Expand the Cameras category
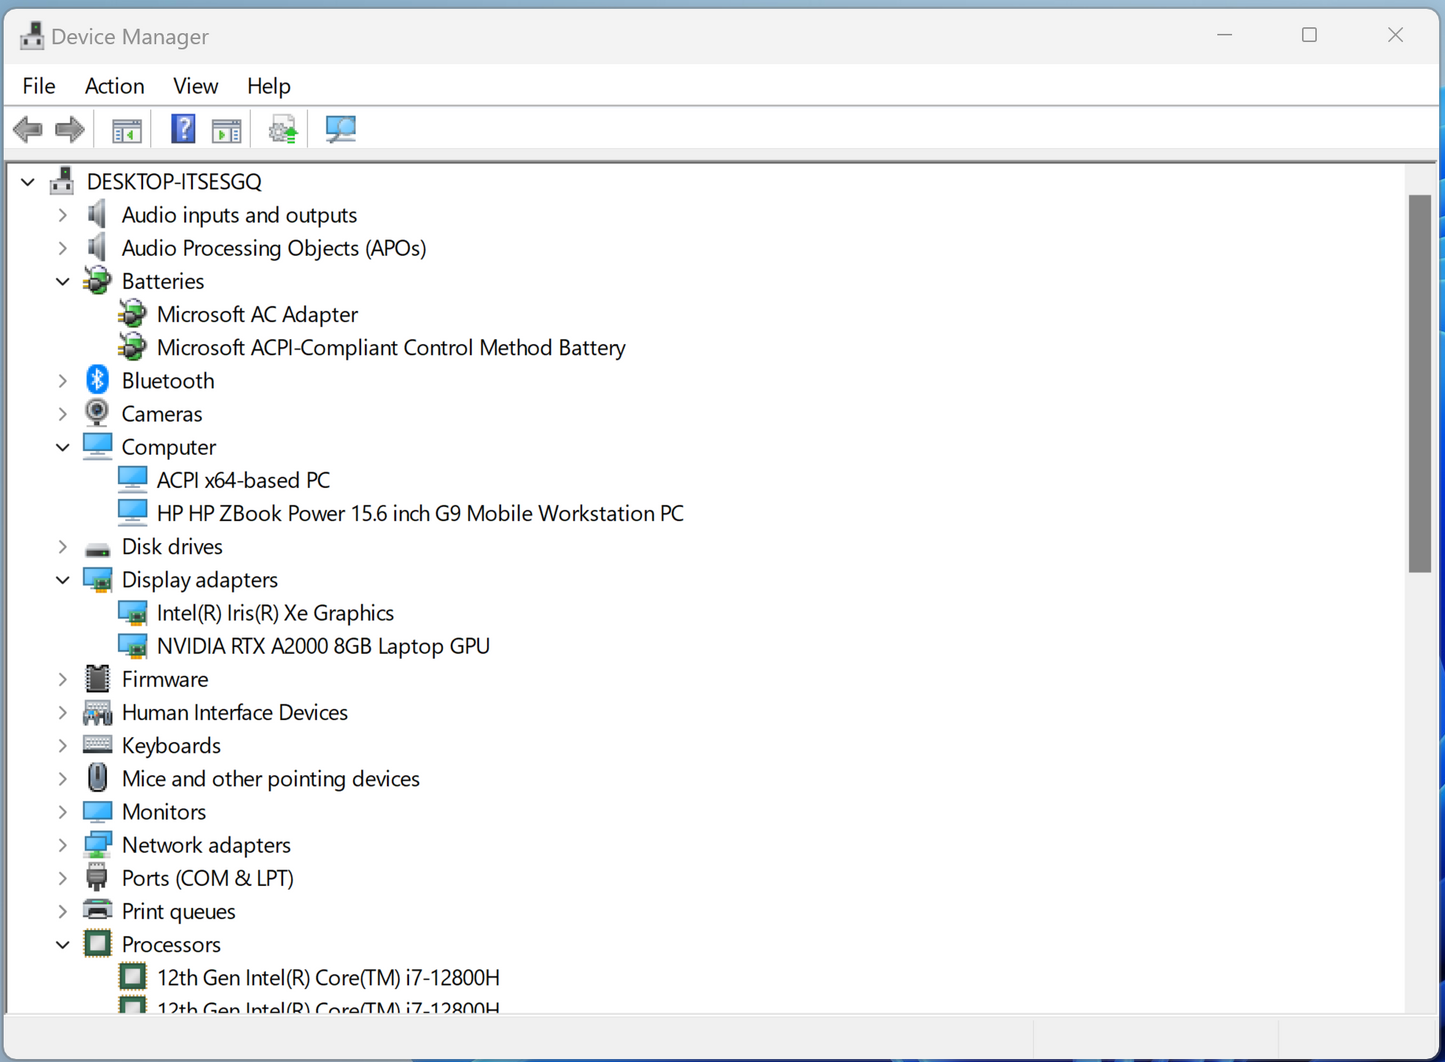Image resolution: width=1445 pixels, height=1062 pixels. coord(63,414)
